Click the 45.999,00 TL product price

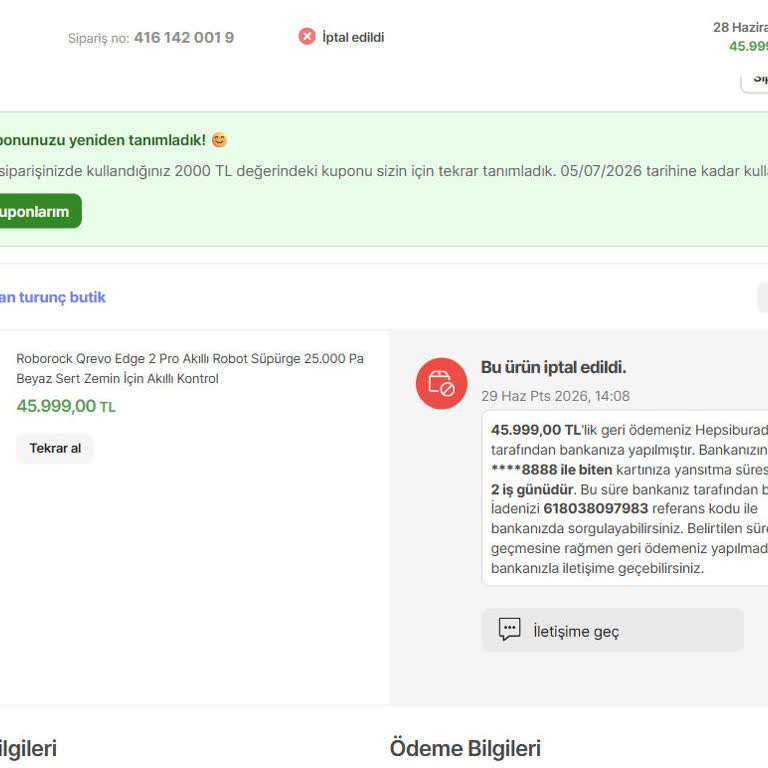pyautogui.click(x=66, y=406)
